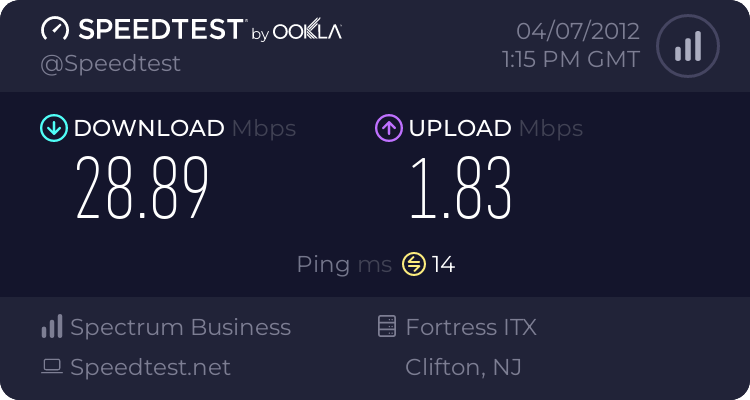Click the 28.89 download speed value
The width and height of the screenshot is (750, 400).
pyautogui.click(x=142, y=188)
